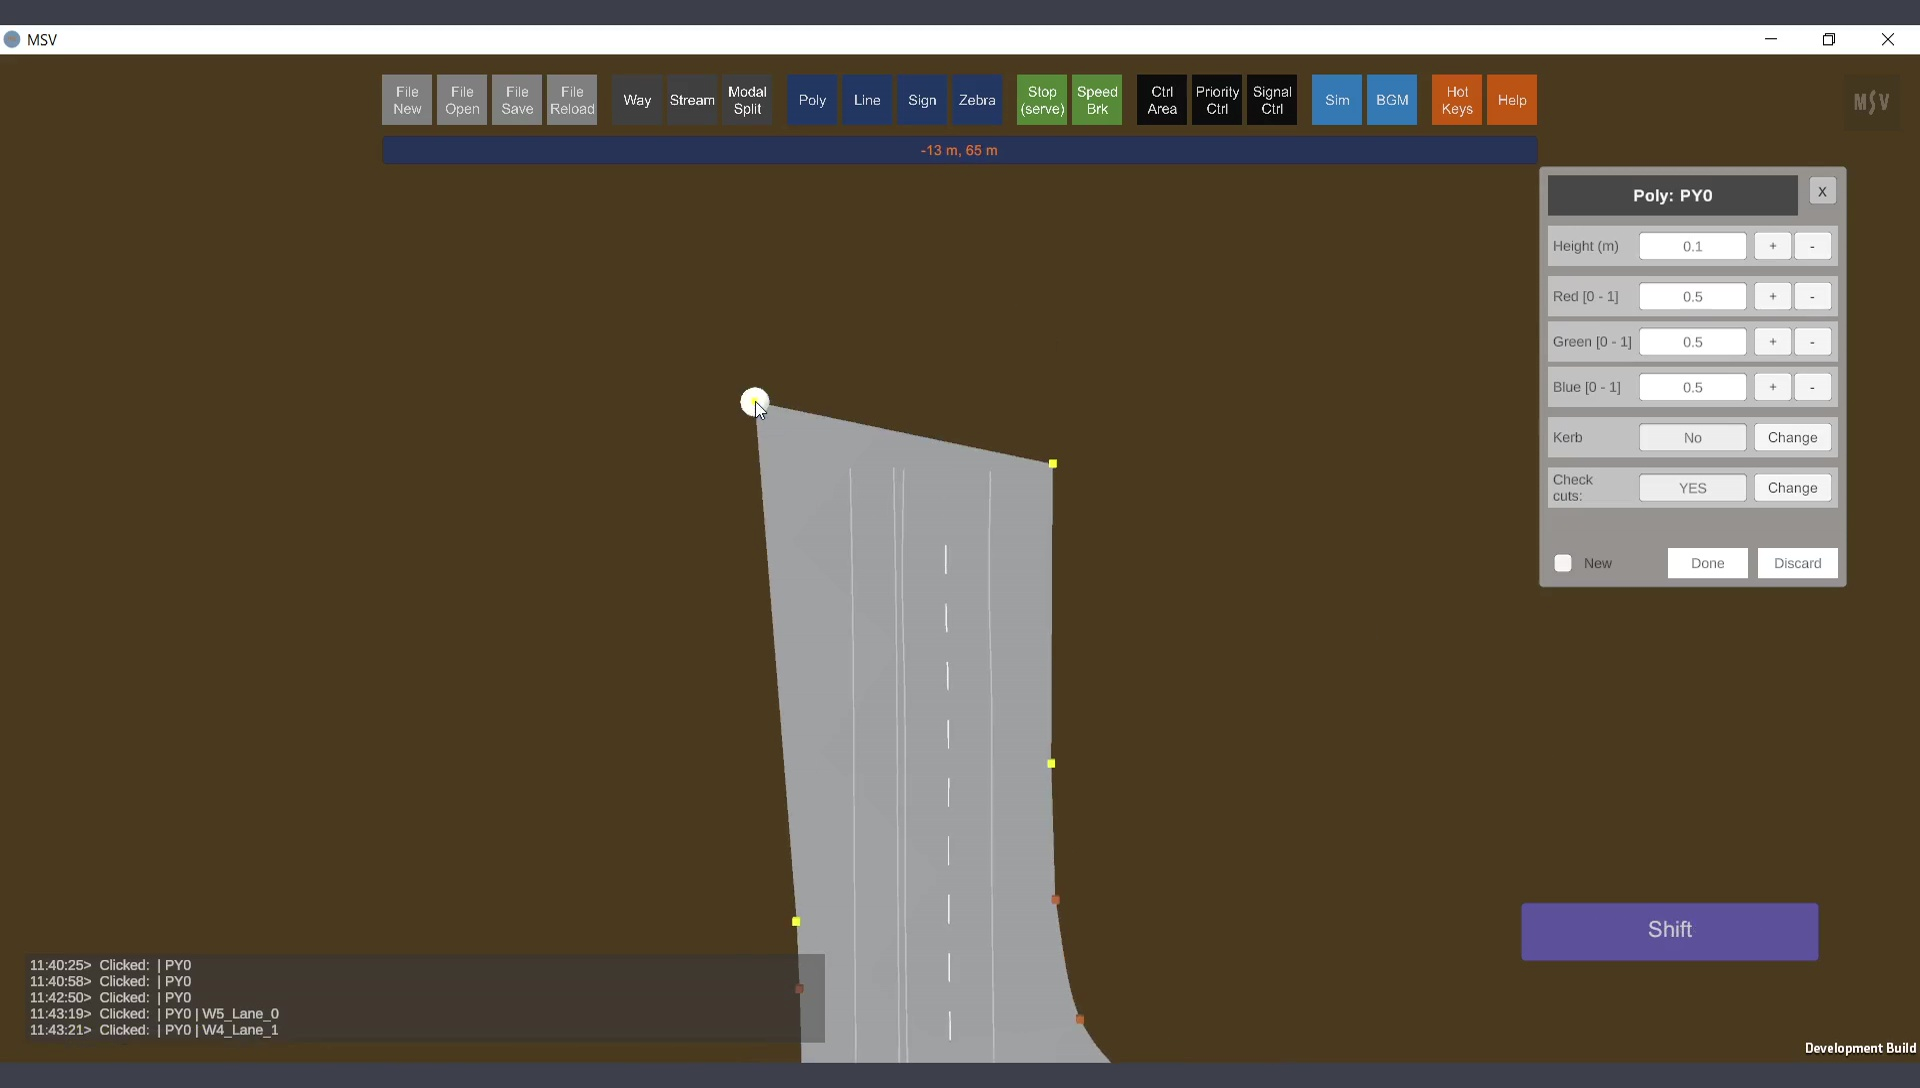This screenshot has width=1920, height=1088.
Task: Select the Modal Split tool
Action: tap(747, 100)
